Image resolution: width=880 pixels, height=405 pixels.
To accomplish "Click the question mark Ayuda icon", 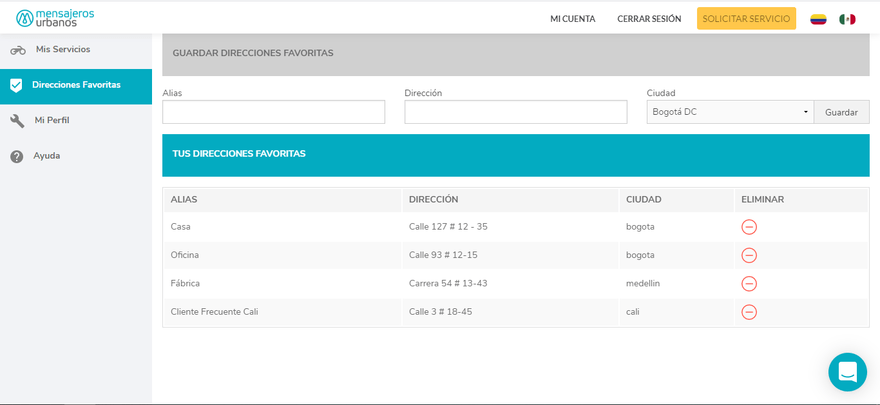I will 17,156.
